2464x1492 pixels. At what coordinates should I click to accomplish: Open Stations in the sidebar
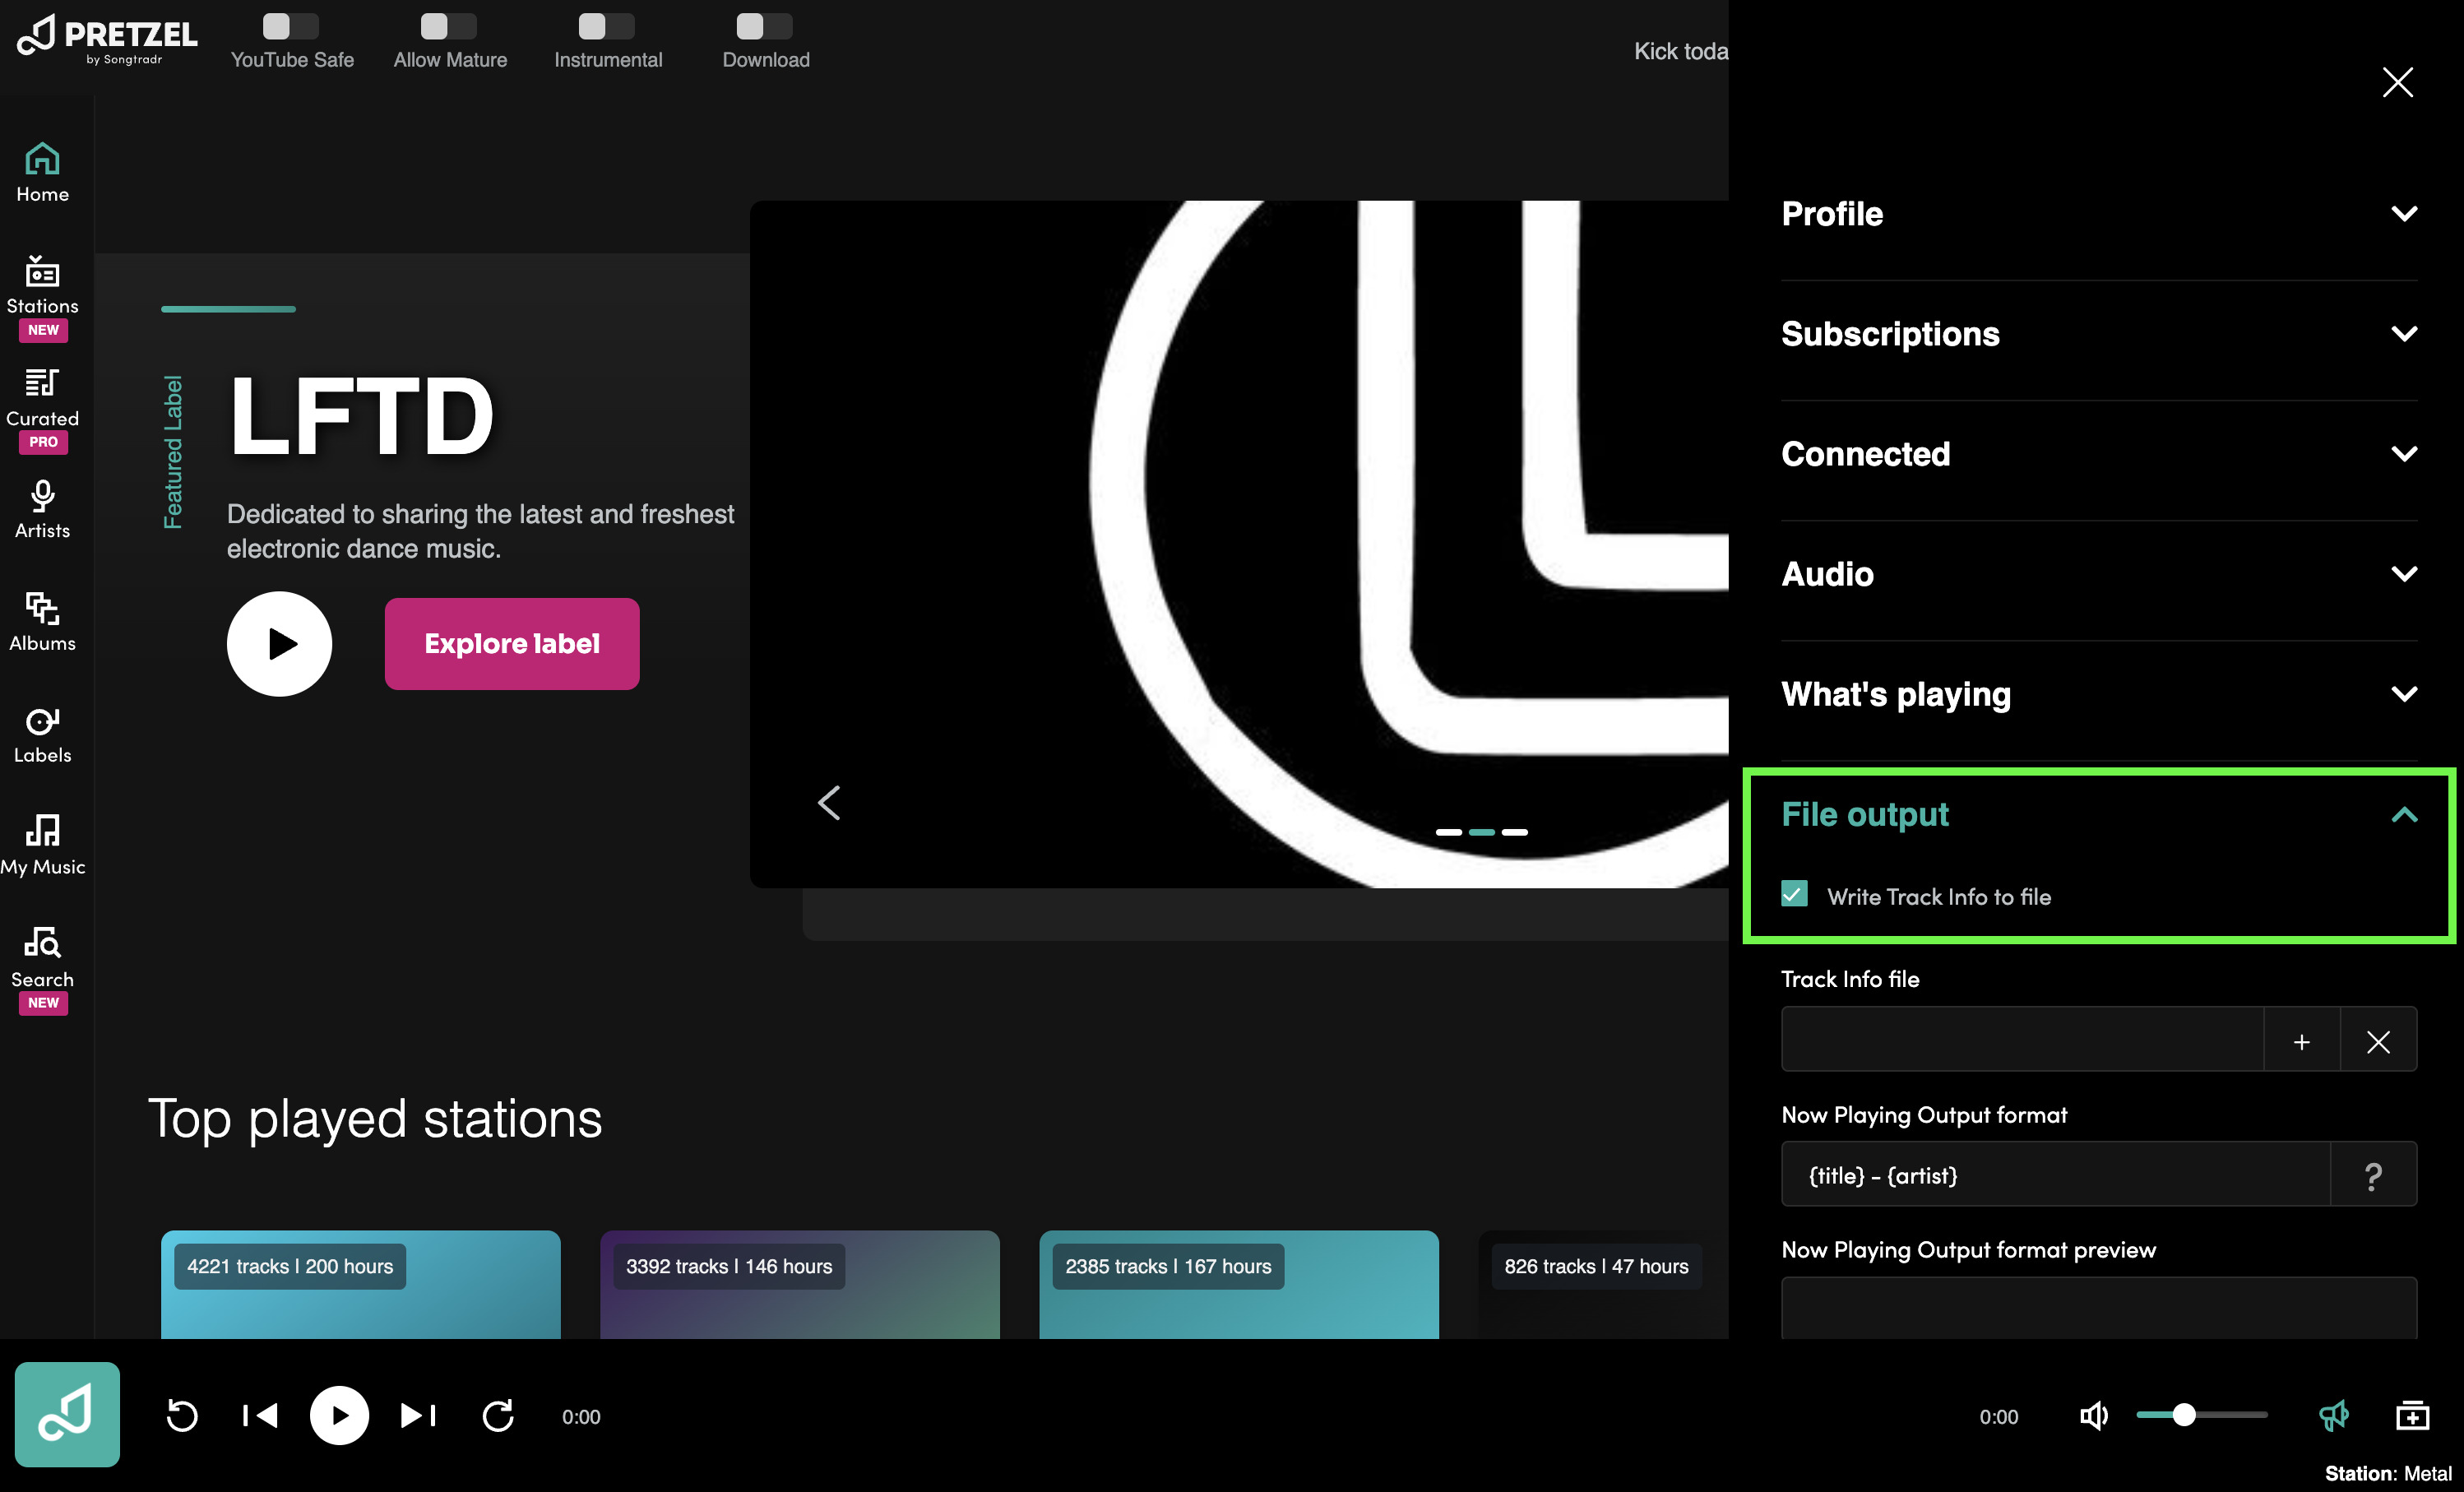click(x=42, y=297)
